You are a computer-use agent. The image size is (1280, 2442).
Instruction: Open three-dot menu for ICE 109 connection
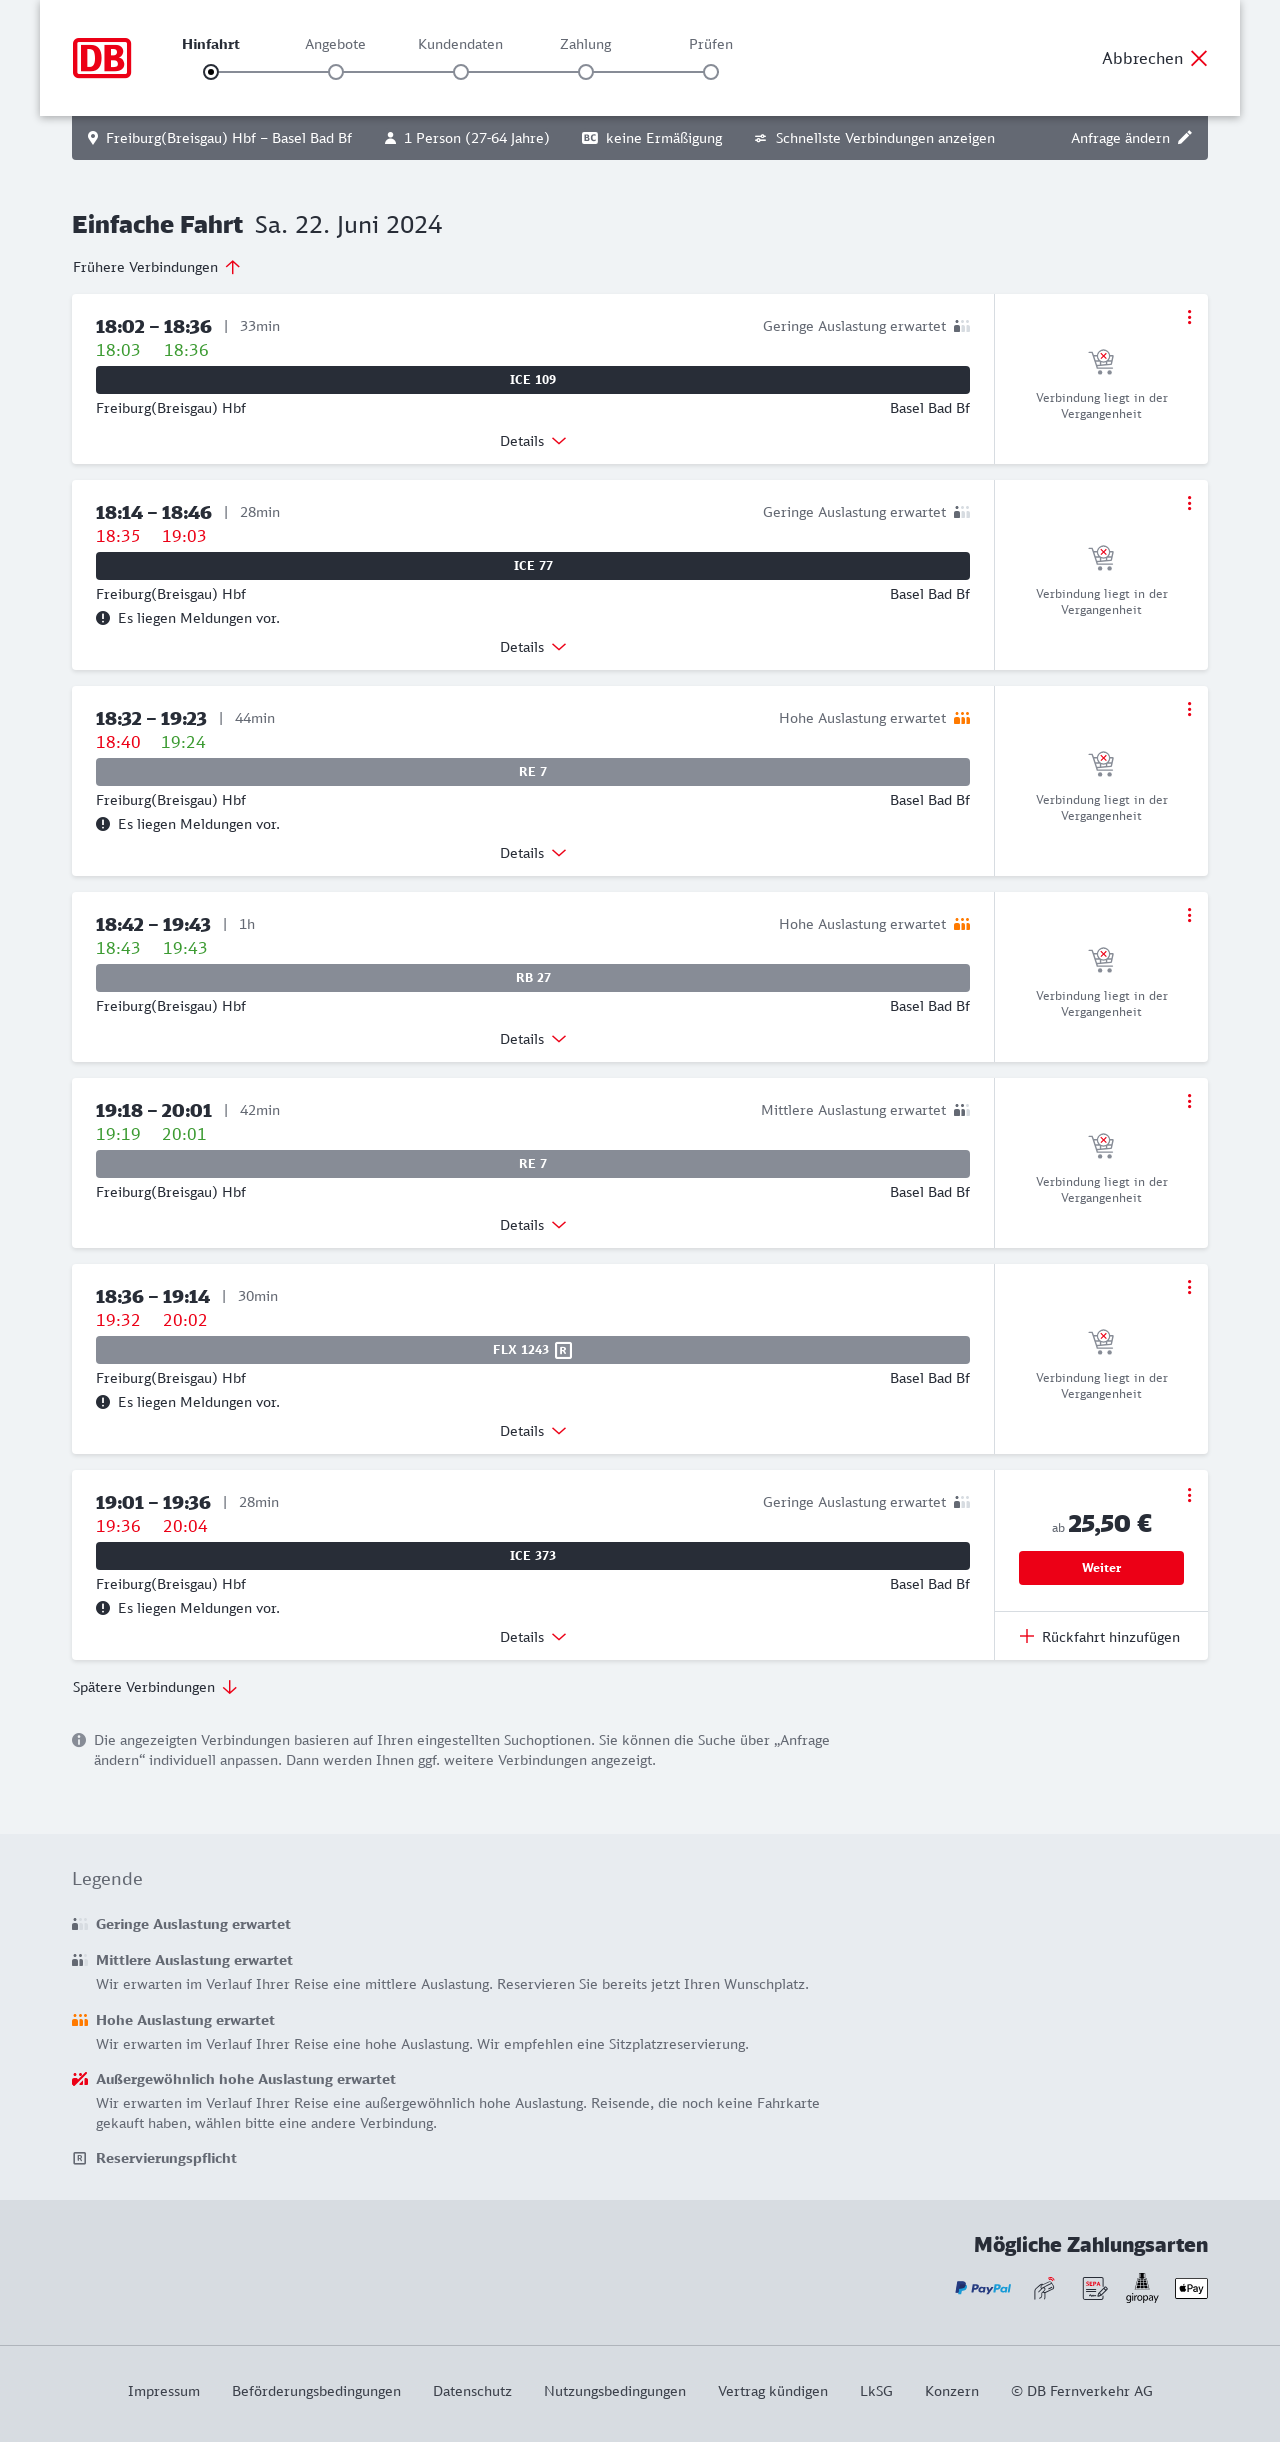pyautogui.click(x=1189, y=317)
